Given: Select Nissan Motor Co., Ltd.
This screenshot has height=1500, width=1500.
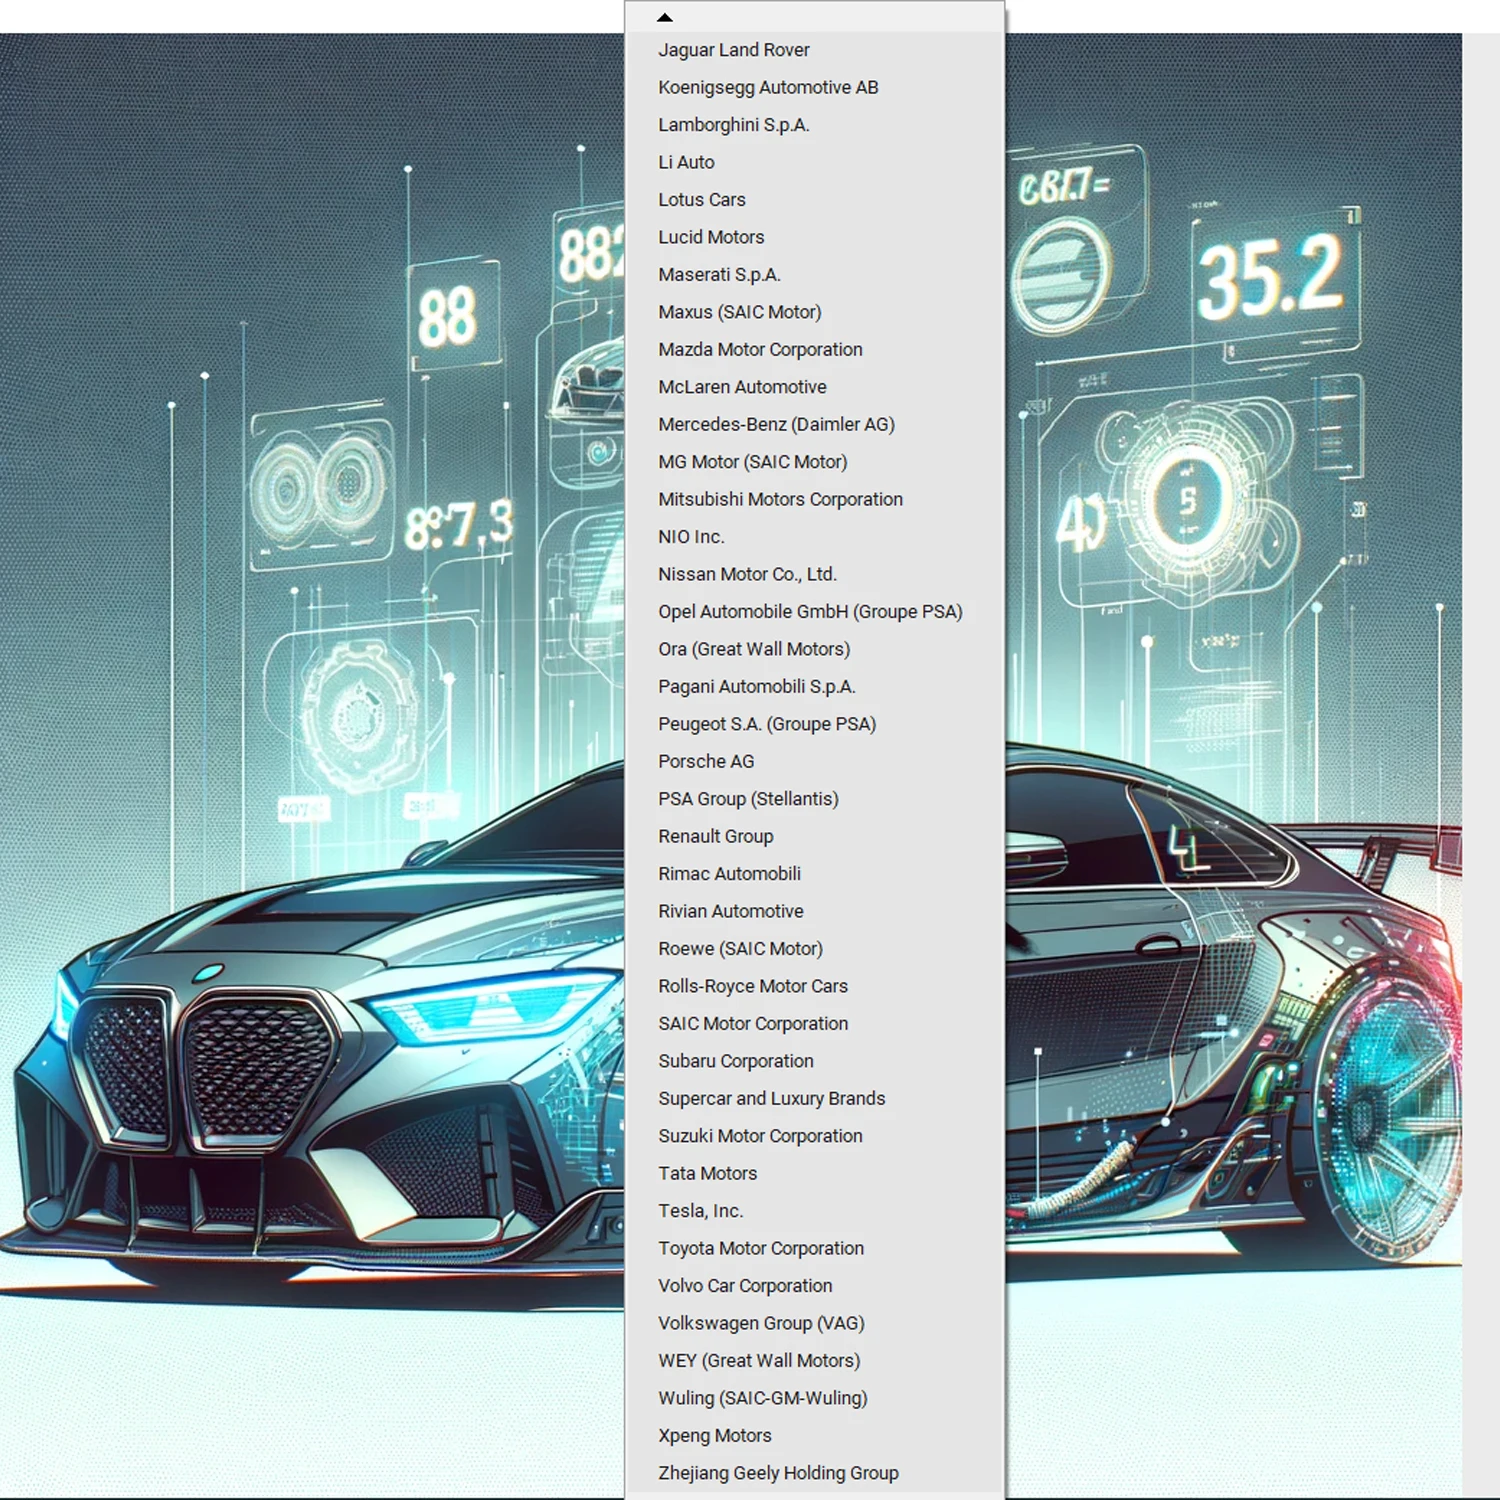Looking at the screenshot, I should (746, 574).
